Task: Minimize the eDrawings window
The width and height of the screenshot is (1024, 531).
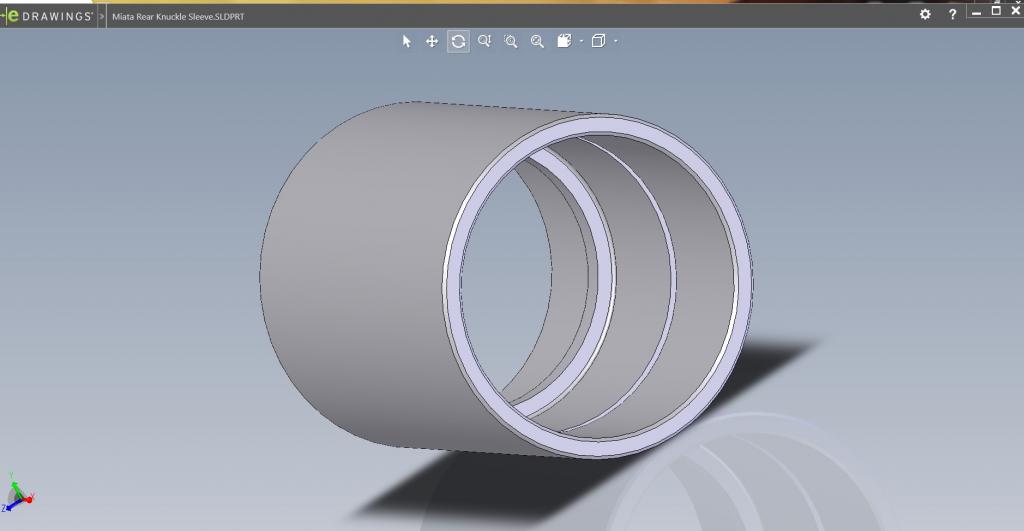Action: (976, 13)
